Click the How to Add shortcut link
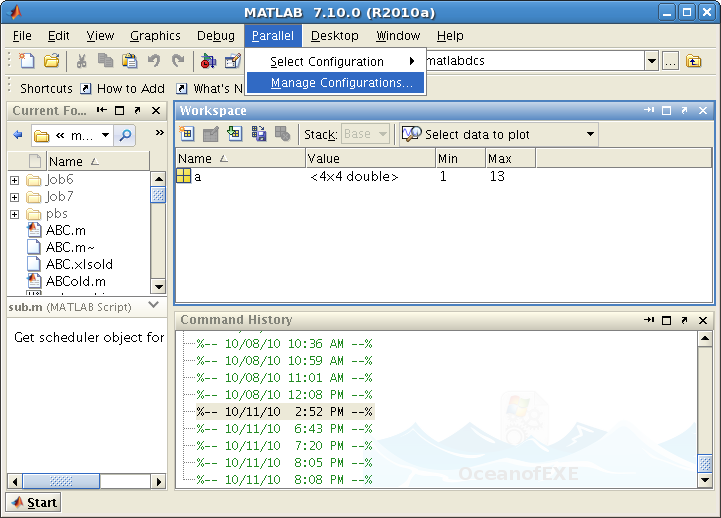 point(123,88)
